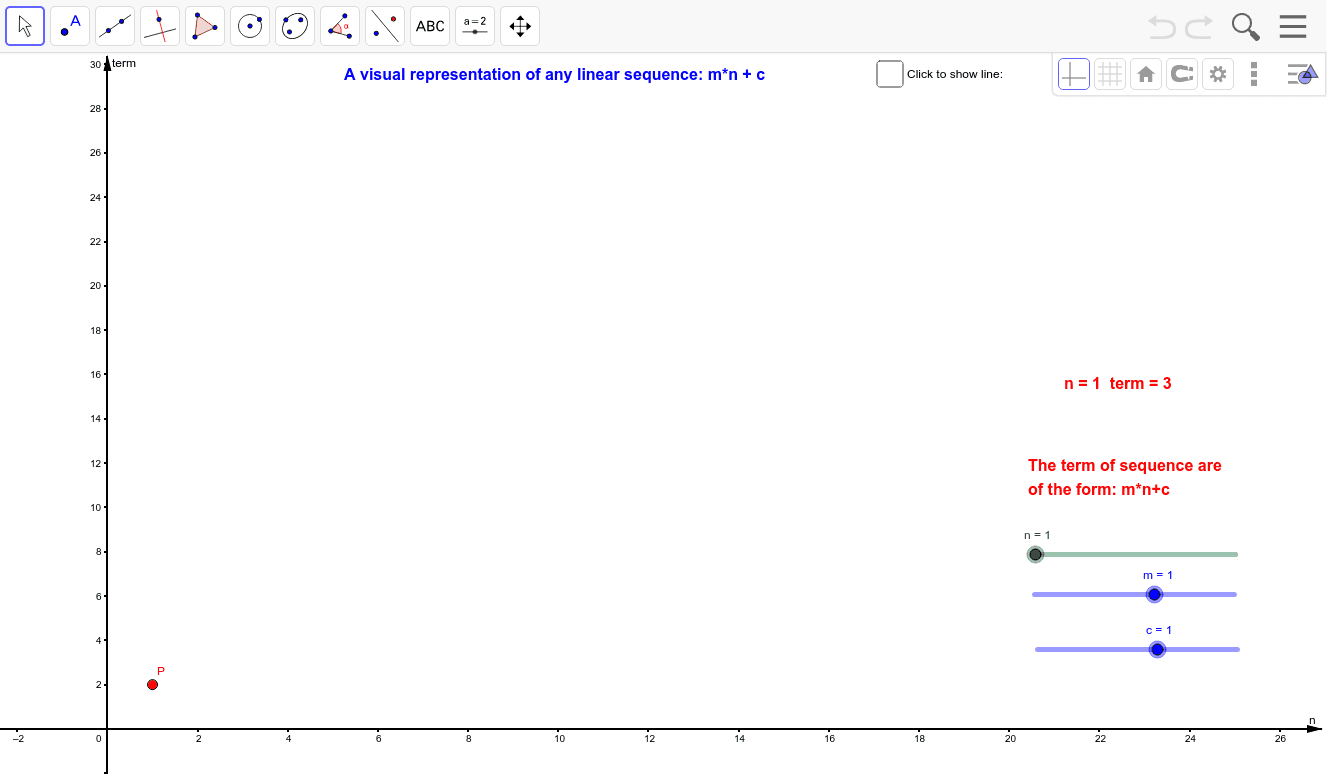
Task: Click the blue title 'A visual representation' text
Action: point(554,74)
